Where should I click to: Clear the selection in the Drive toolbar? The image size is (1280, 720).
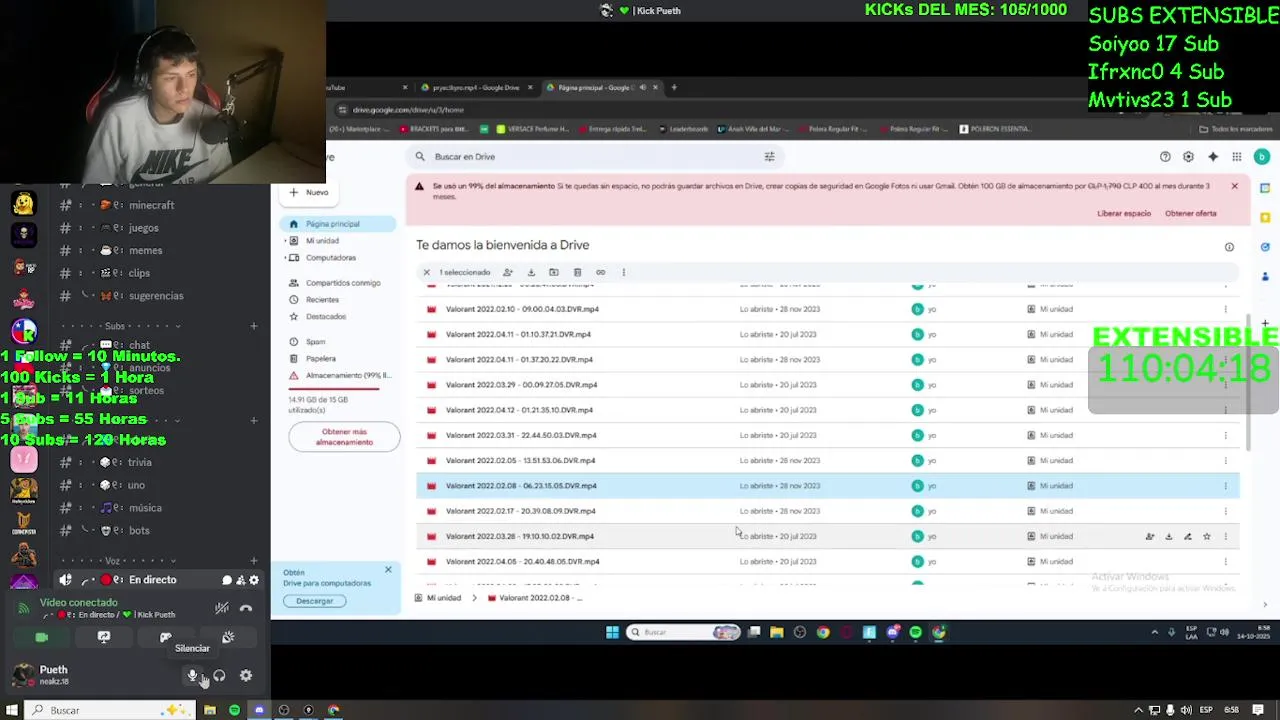[426, 272]
